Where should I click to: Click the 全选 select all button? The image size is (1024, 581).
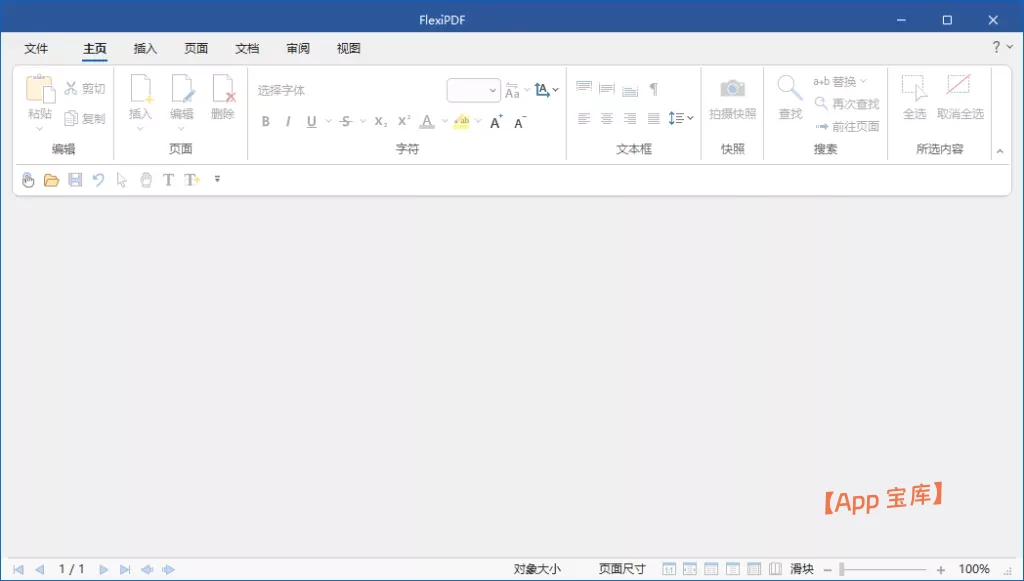[914, 98]
